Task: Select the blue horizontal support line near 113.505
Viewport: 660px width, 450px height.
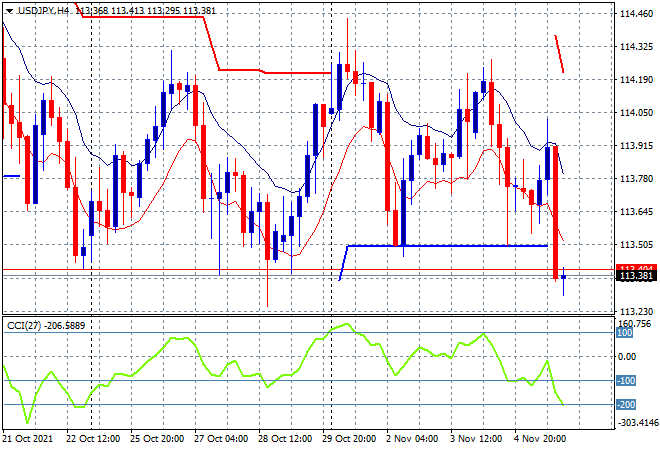Action: pyautogui.click(x=447, y=245)
